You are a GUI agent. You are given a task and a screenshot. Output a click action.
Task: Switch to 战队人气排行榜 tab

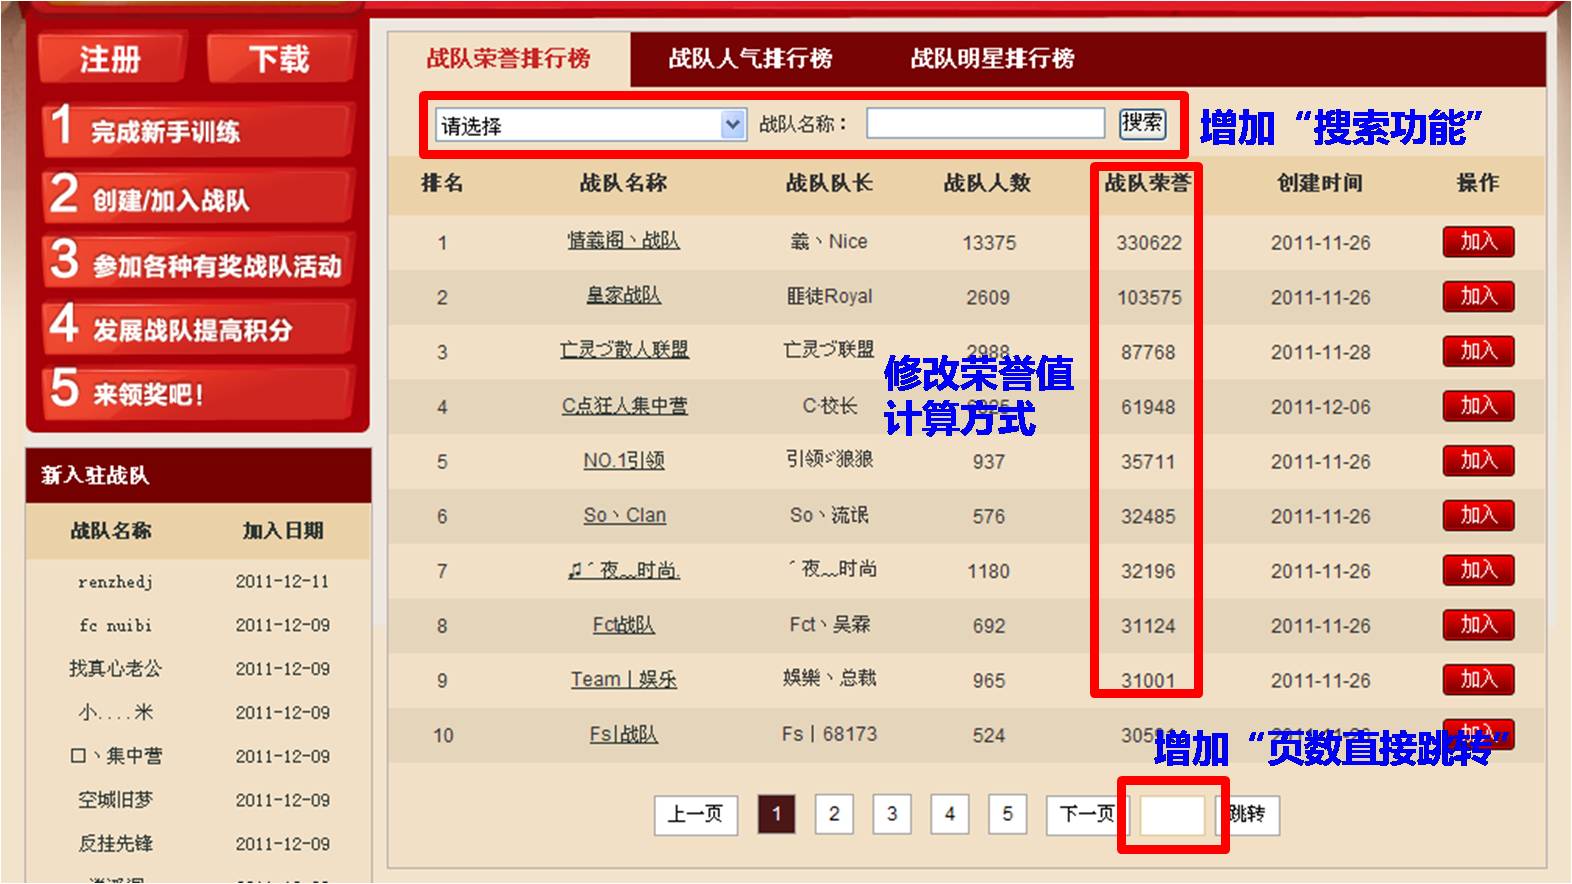(x=750, y=59)
